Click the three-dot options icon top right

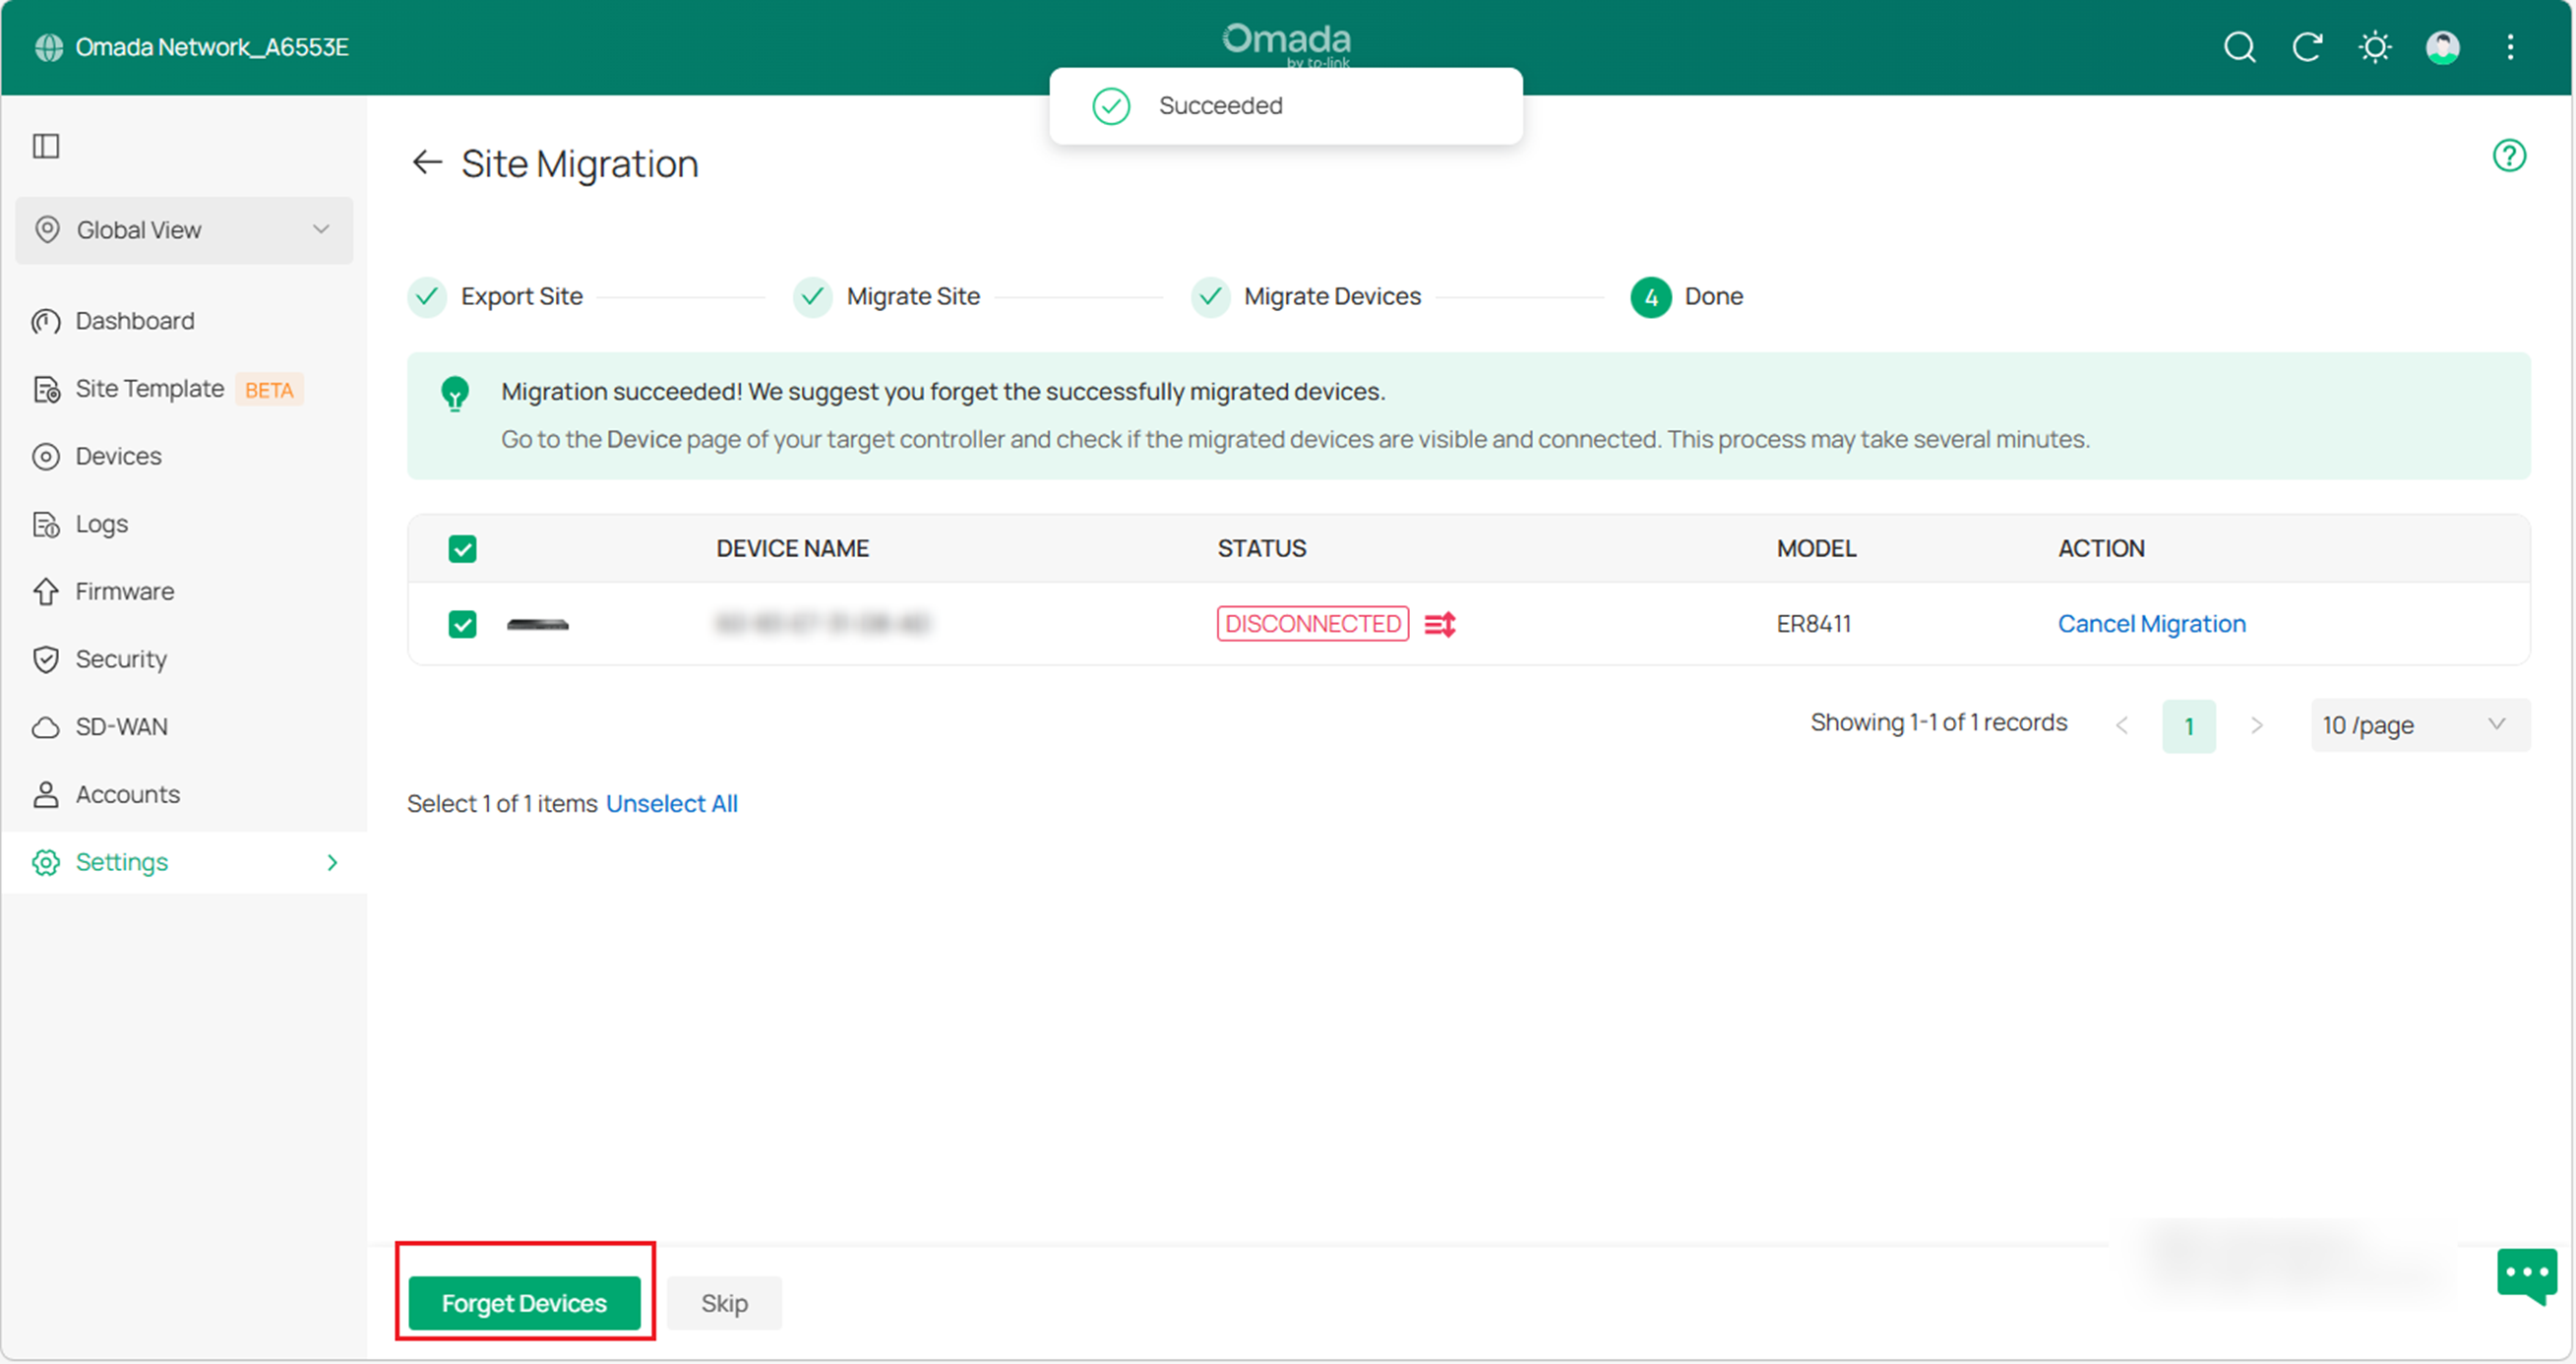[2510, 47]
